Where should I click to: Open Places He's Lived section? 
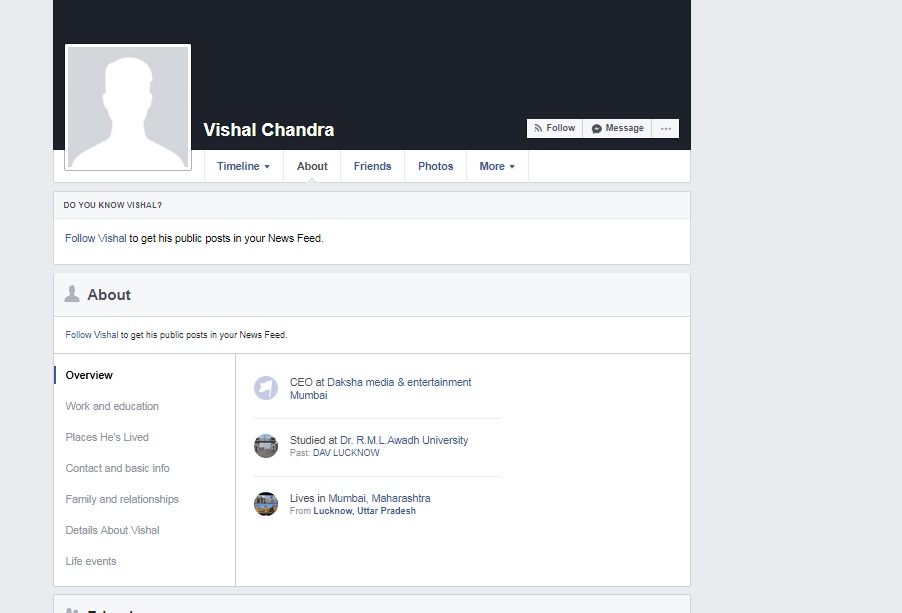coord(107,437)
